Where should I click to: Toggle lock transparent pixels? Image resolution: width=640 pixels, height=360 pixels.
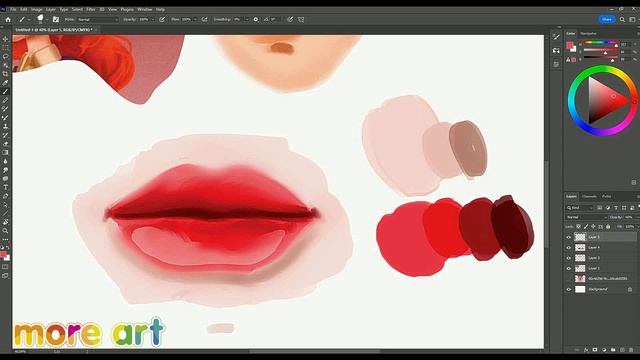(578, 227)
